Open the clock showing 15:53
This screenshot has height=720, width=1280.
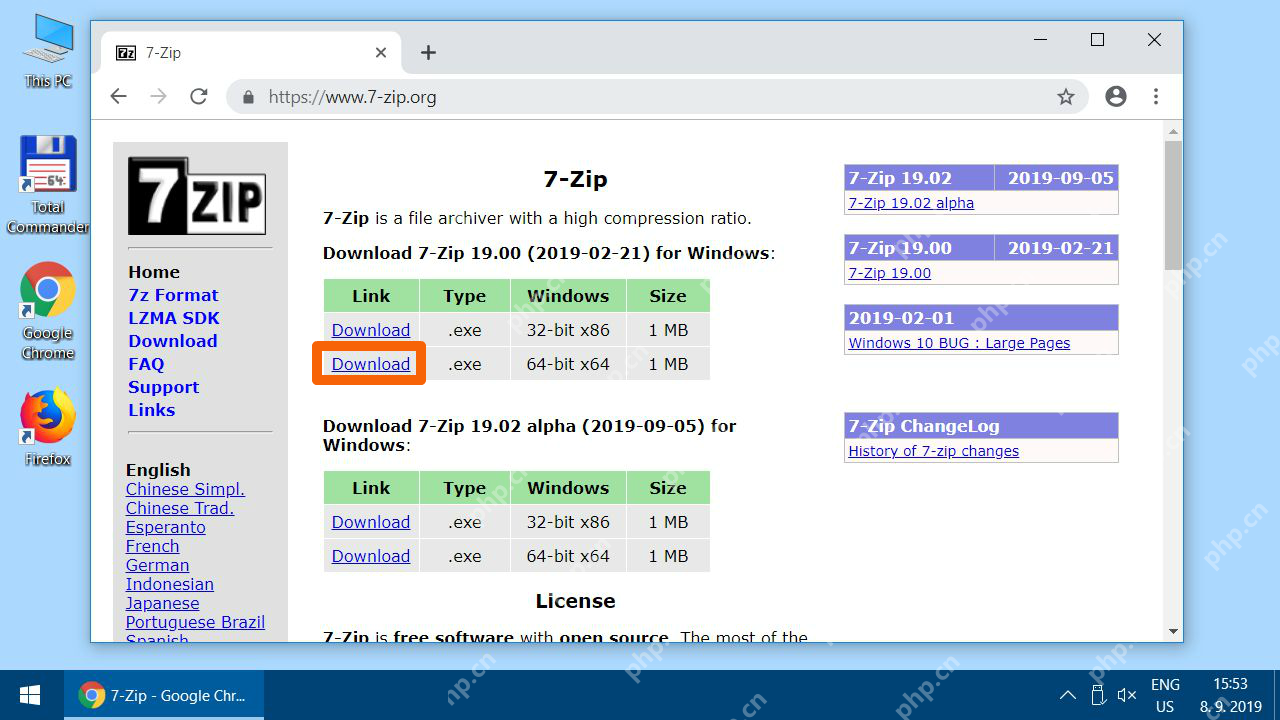[x=1231, y=695]
